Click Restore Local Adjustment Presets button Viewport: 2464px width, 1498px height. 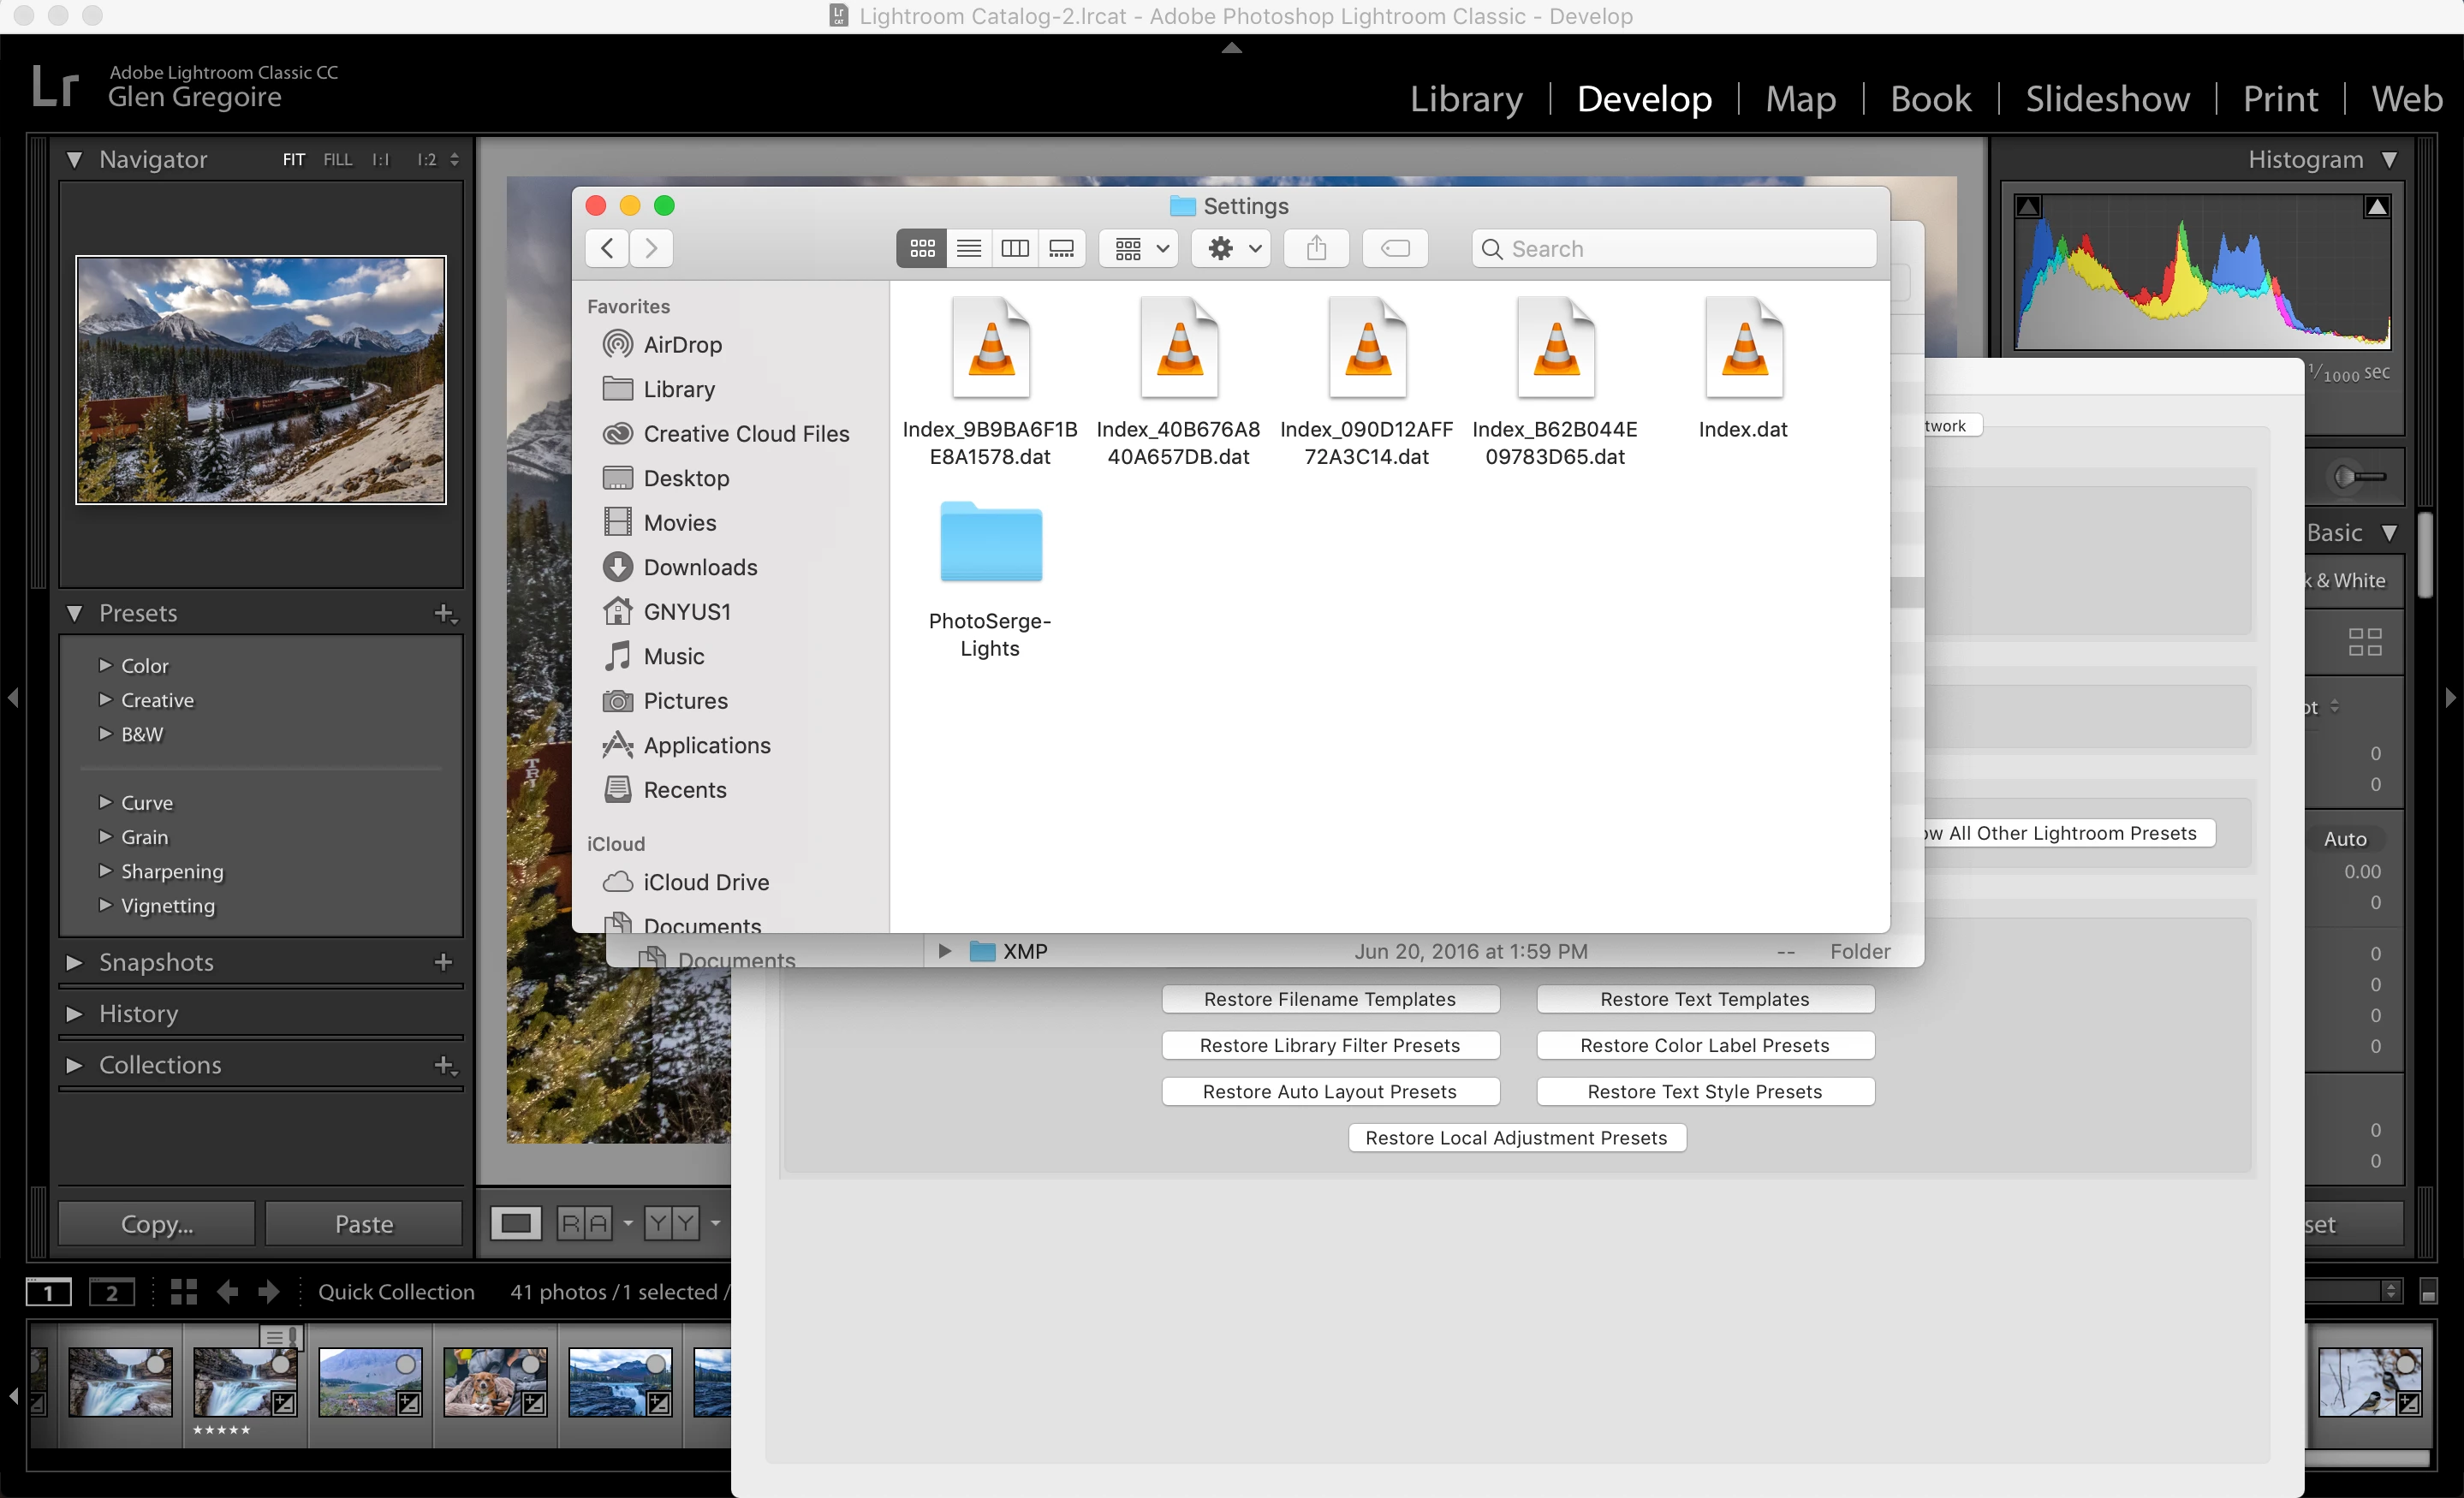1516,1138
